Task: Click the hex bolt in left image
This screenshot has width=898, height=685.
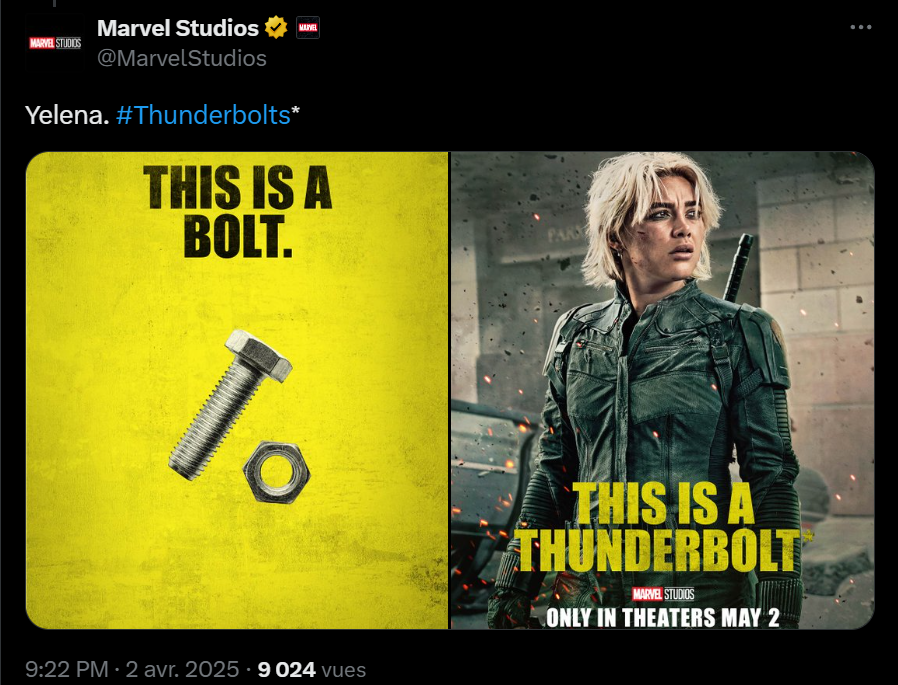Action: [230, 404]
